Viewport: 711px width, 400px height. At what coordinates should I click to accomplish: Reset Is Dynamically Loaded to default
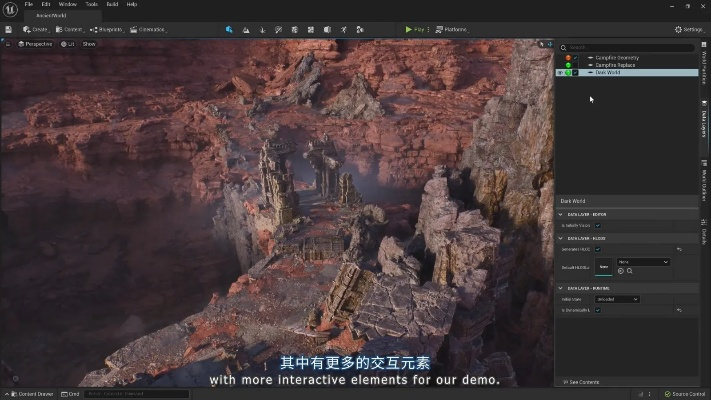[679, 310]
